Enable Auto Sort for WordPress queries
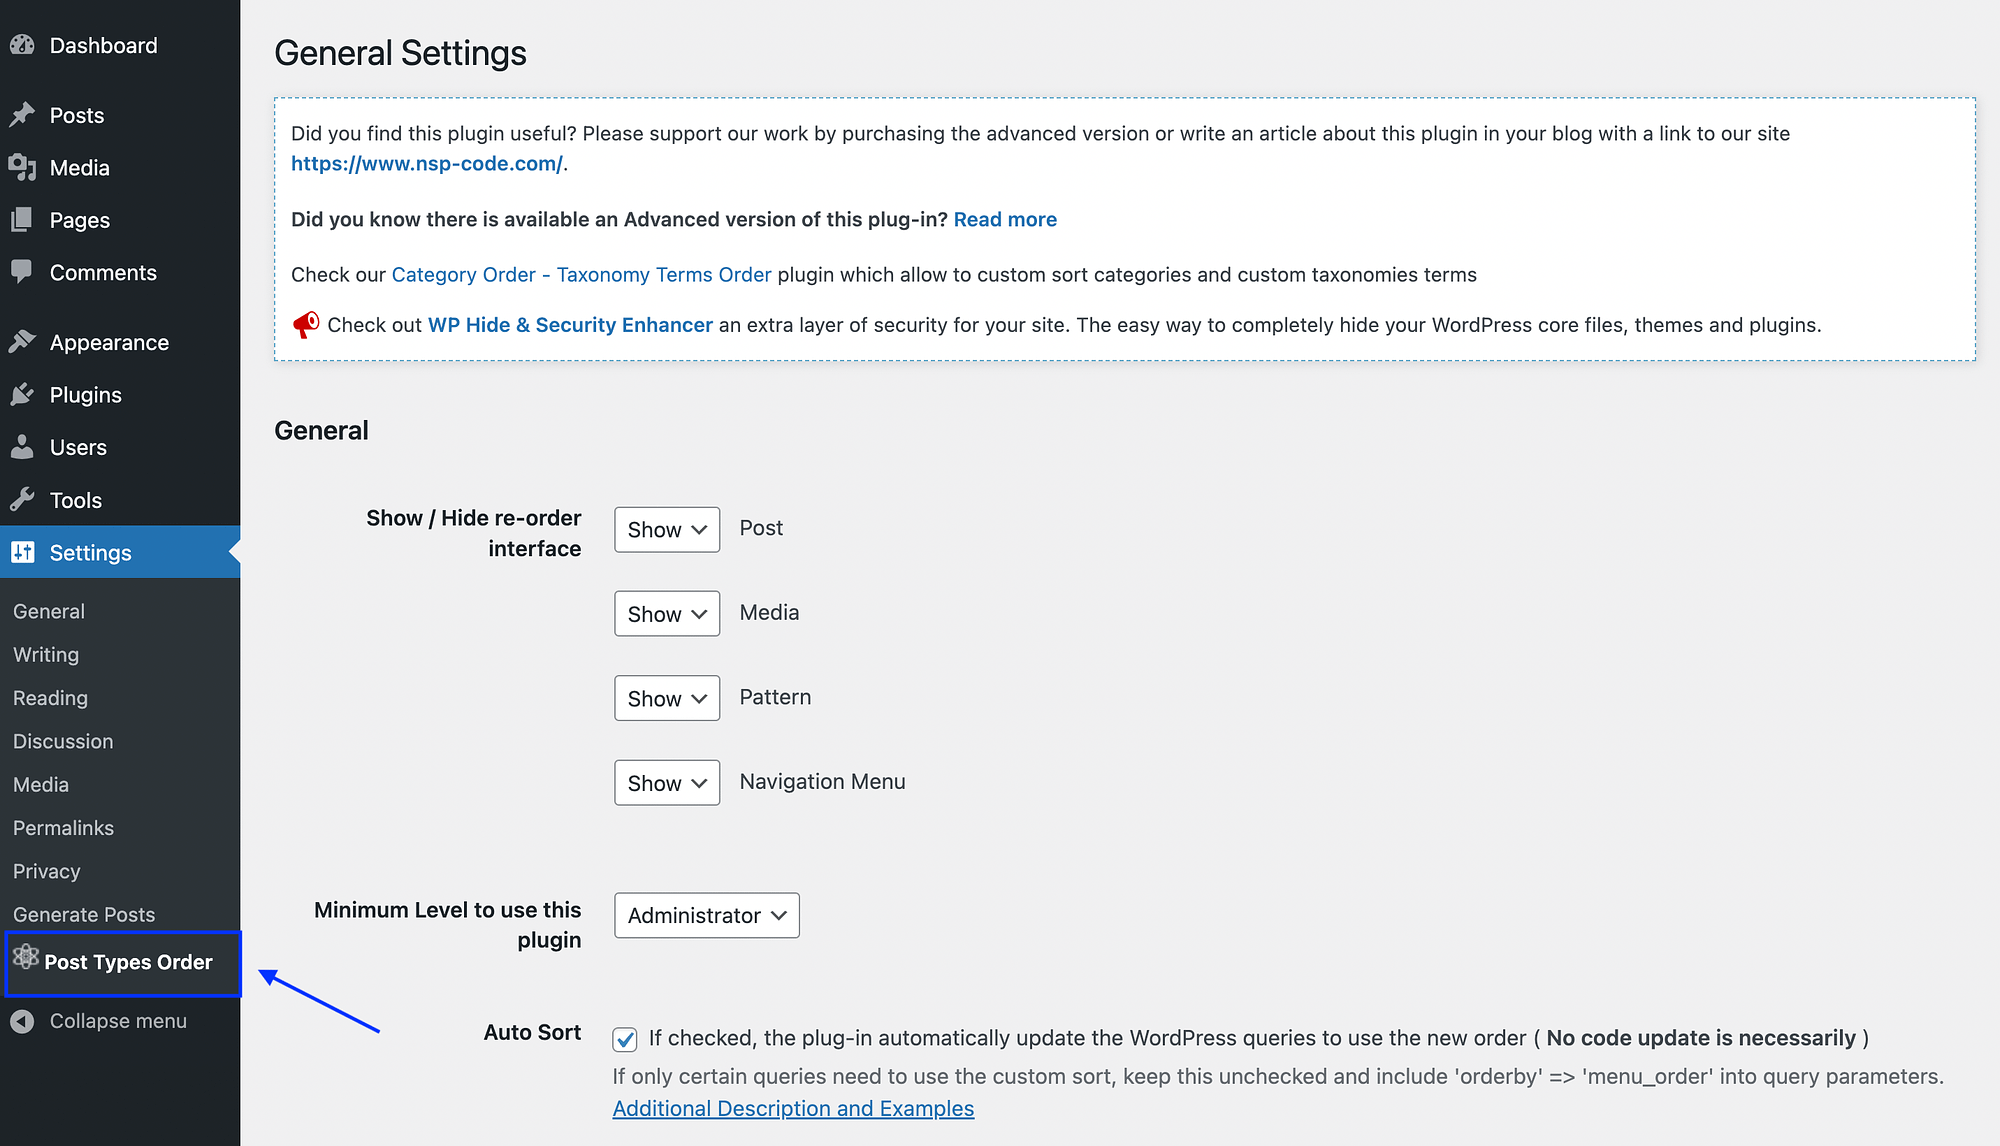 (628, 1037)
